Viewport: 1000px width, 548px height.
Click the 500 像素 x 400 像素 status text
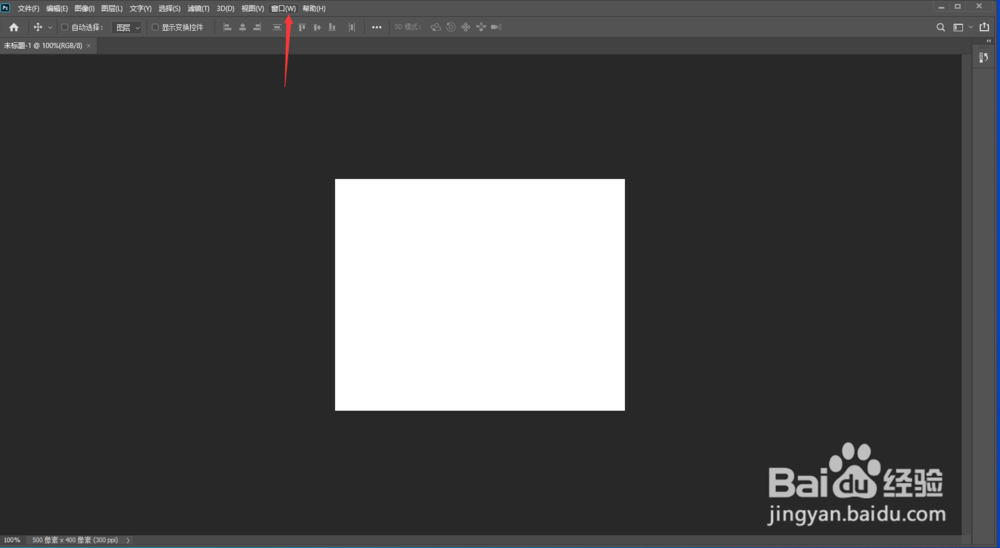pos(75,540)
